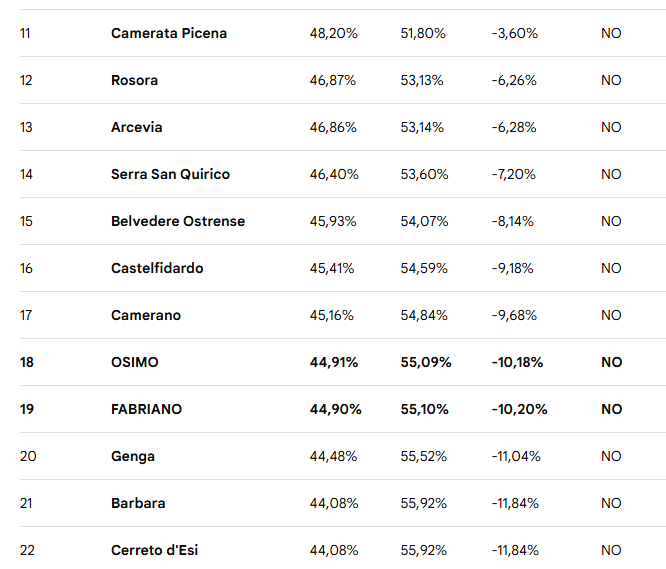
Task: Click the 48,20% value for Camerata Picena
Action: point(334,33)
